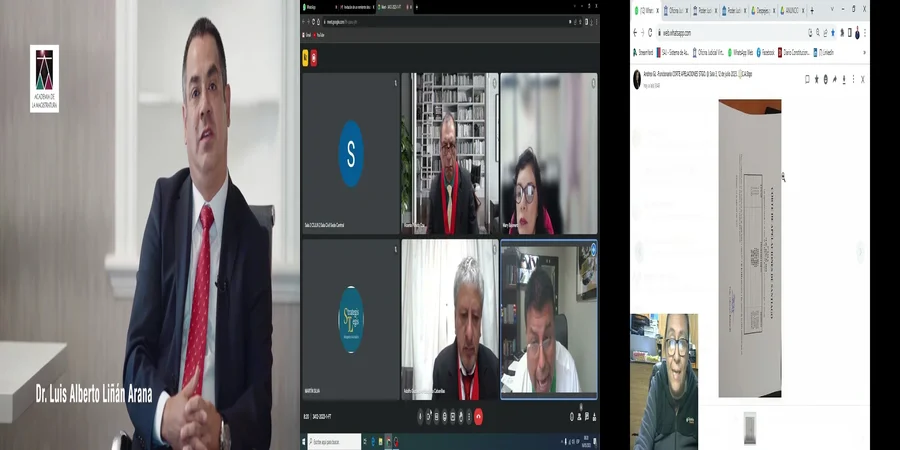The width and height of the screenshot is (900, 450).
Task: Click the zoom magnifier icon in WhatsApp address bar
Action: 818,33
